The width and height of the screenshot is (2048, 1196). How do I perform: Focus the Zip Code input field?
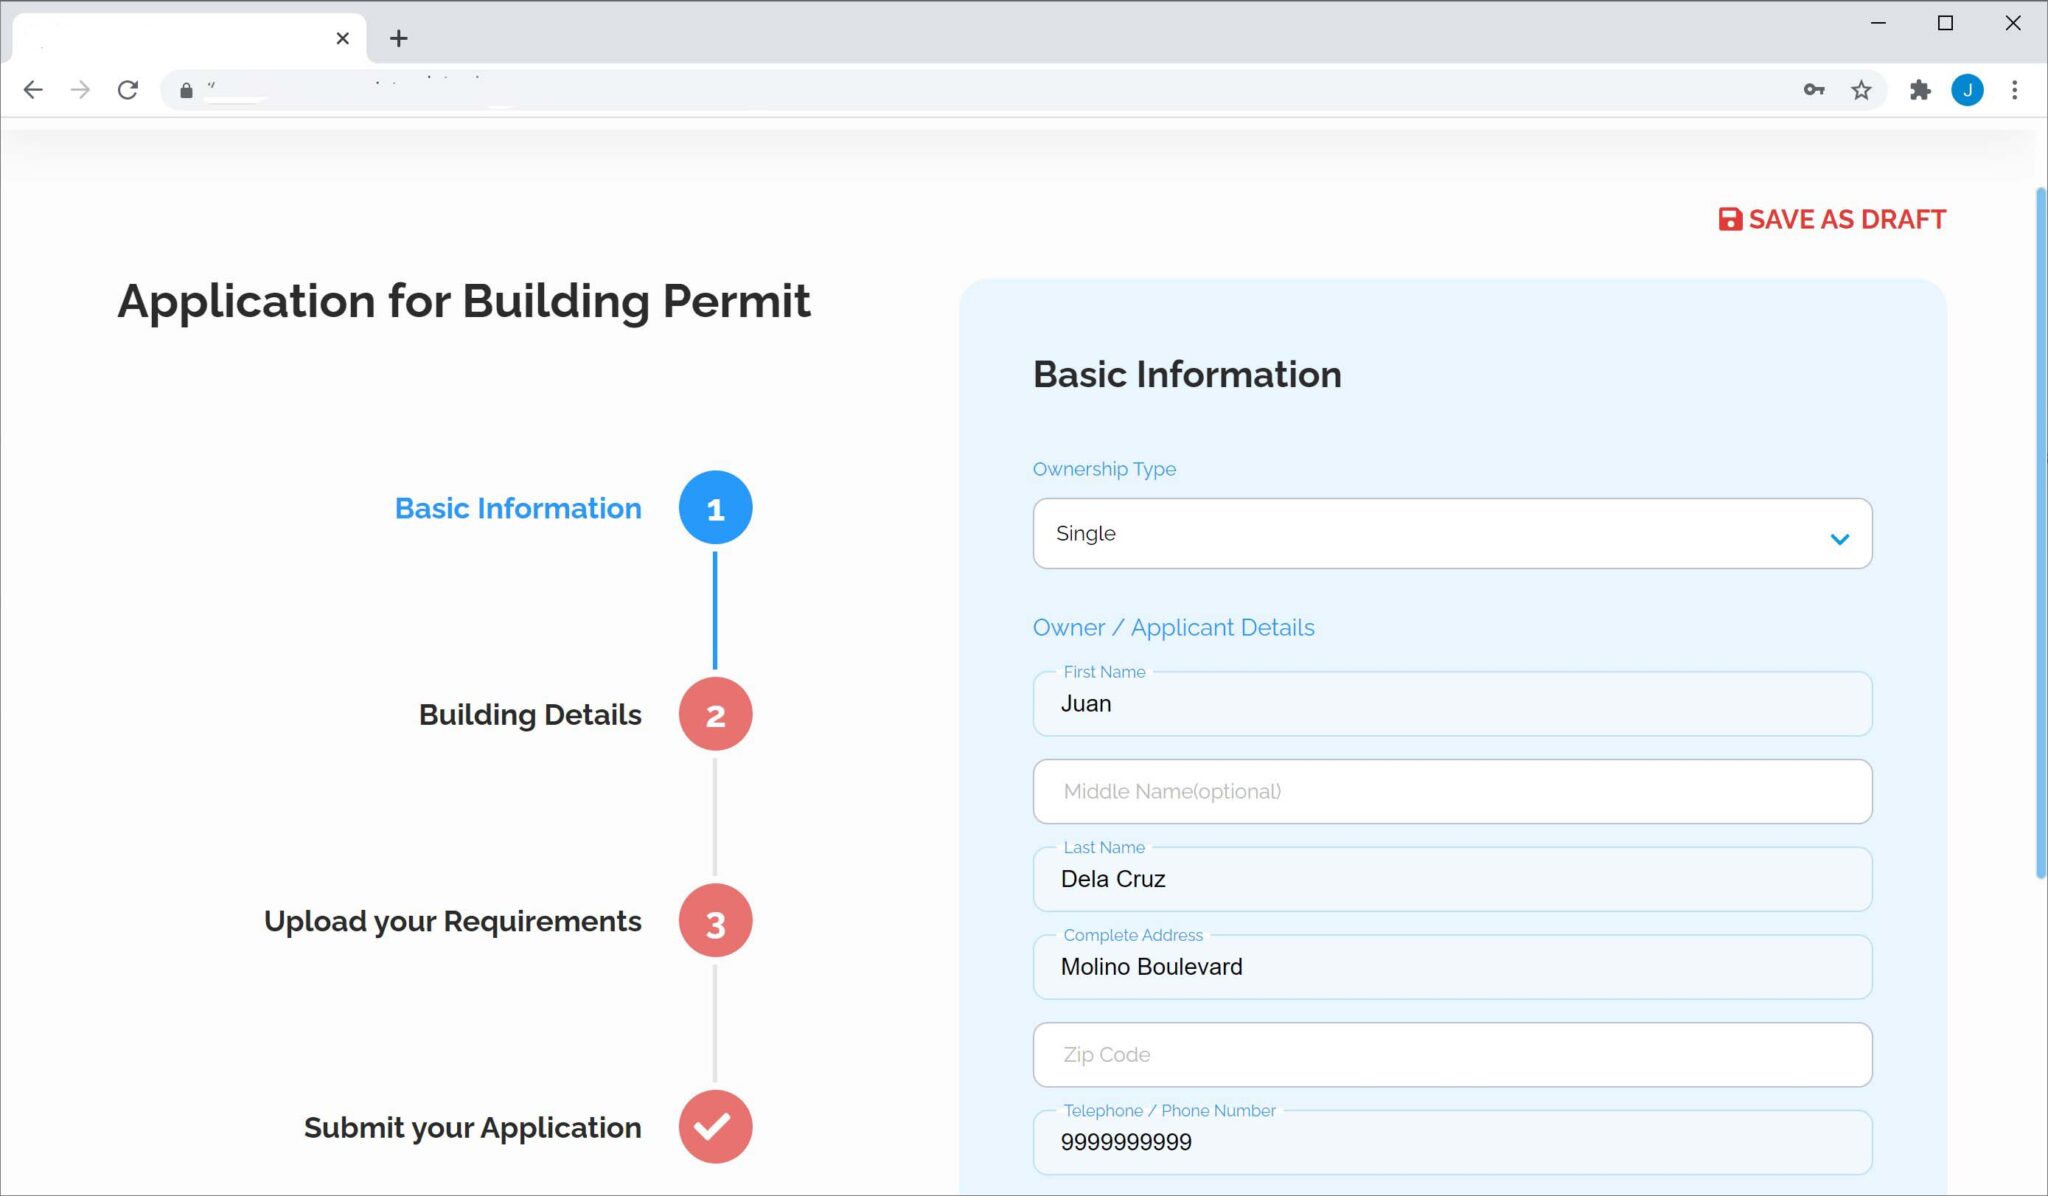[x=1450, y=1054]
